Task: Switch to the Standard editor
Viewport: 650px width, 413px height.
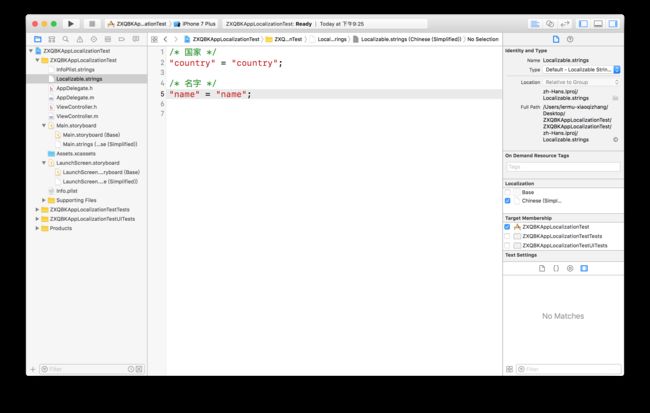Action: [x=535, y=24]
